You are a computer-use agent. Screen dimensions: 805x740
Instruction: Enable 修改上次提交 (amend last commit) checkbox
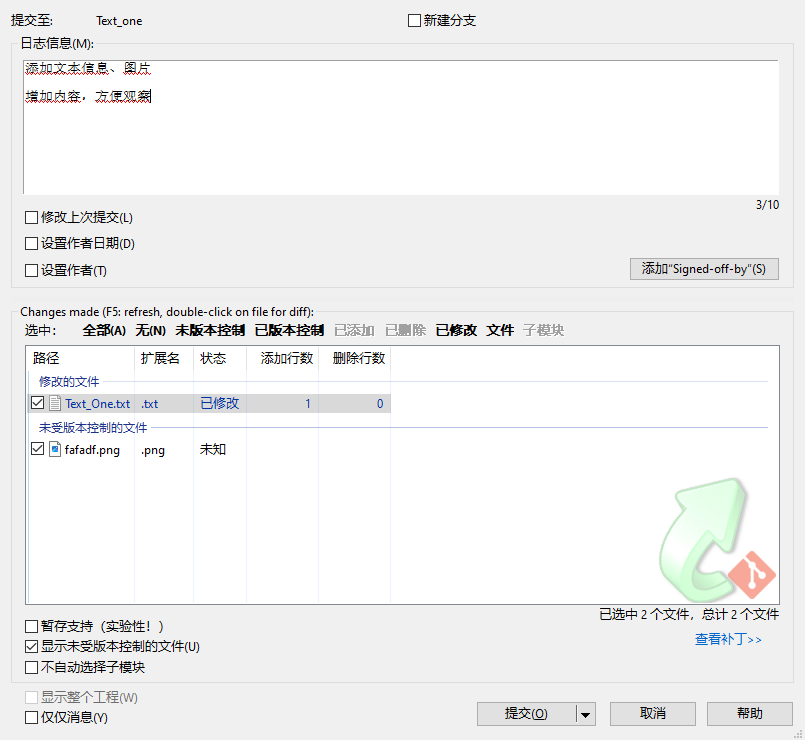32,218
